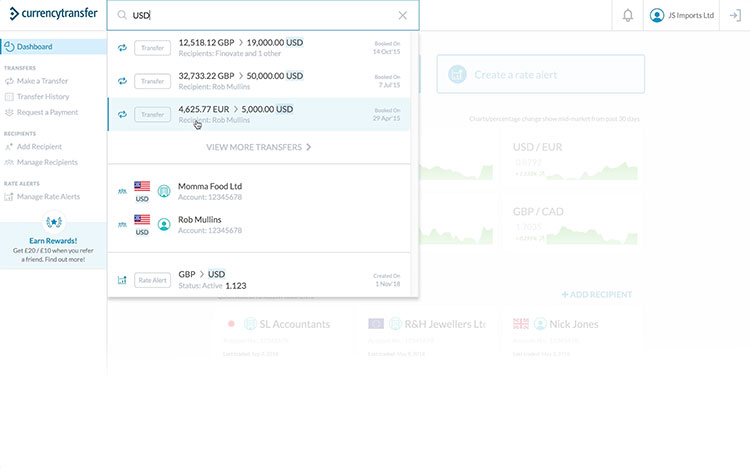Click the repeat icon for the 12,518.12 GBP transfer

122,47
